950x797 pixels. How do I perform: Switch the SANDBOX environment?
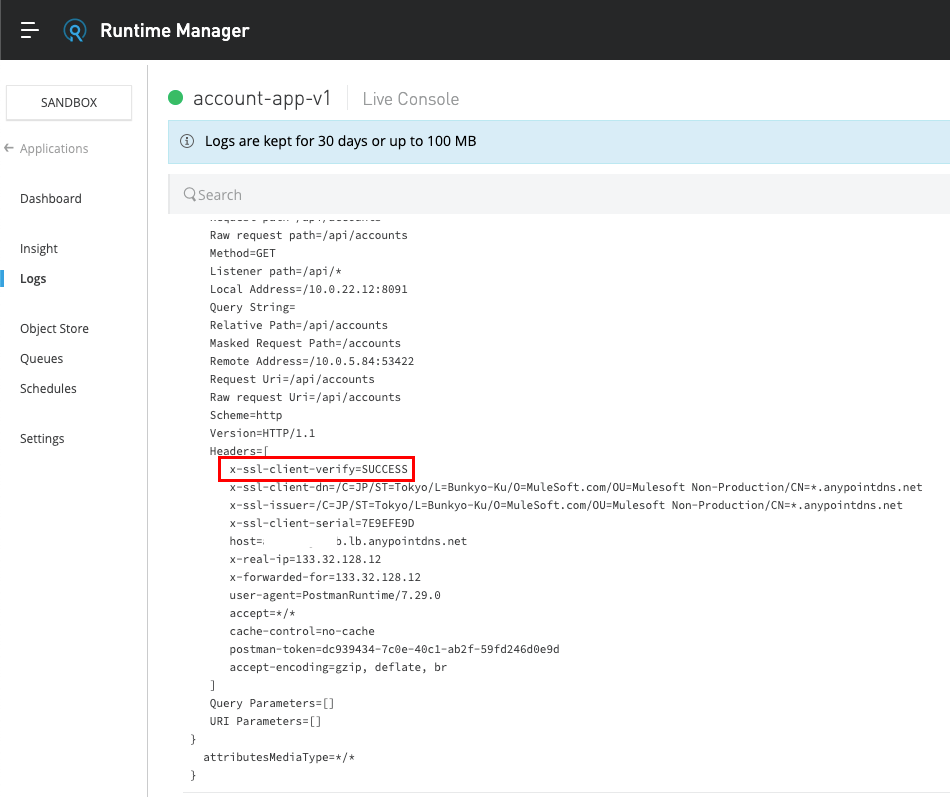click(69, 102)
